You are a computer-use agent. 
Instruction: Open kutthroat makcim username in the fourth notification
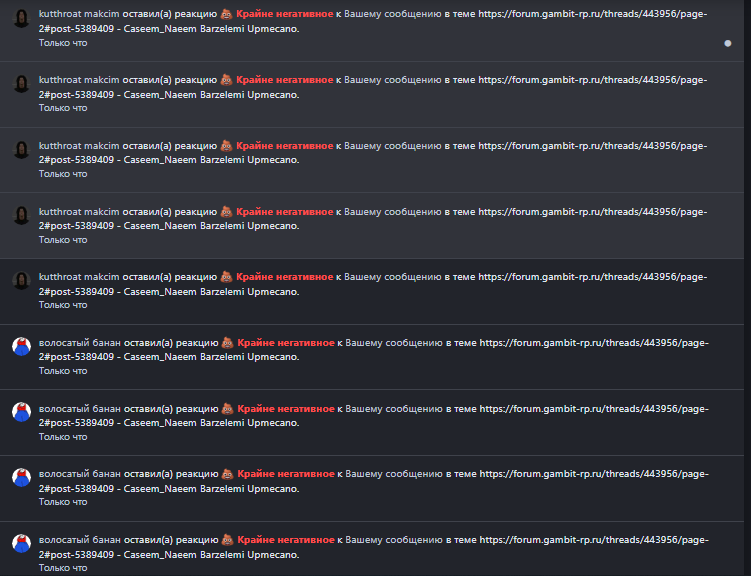[x=79, y=212]
